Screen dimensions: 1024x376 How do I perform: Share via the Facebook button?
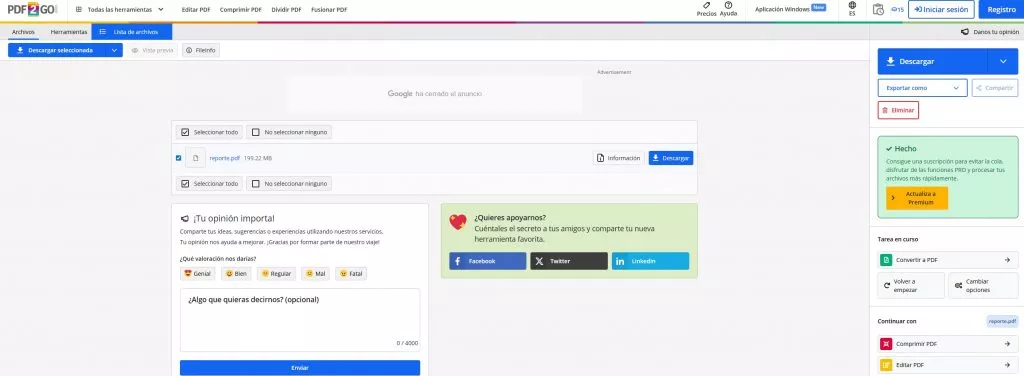click(x=487, y=261)
